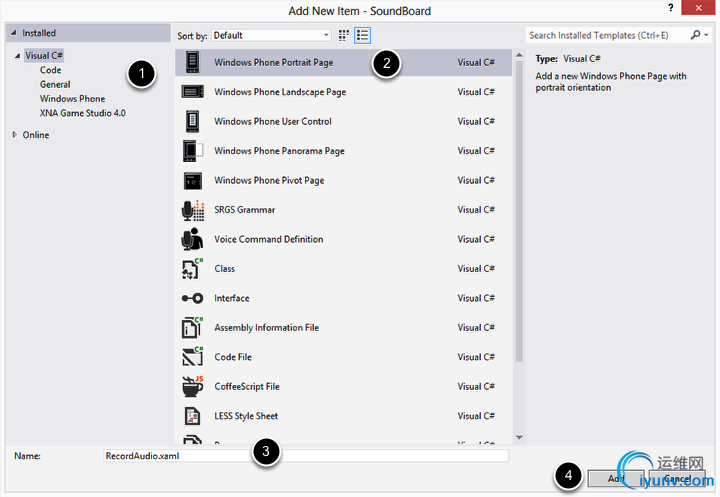
Task: Click the Interface template icon
Action: click(x=192, y=299)
